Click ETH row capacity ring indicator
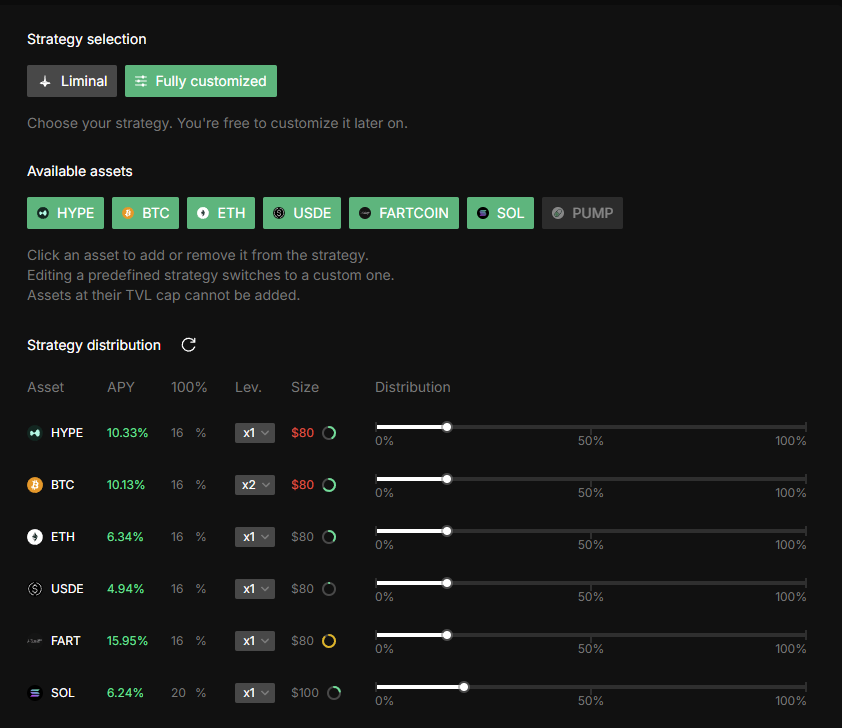 (329, 537)
